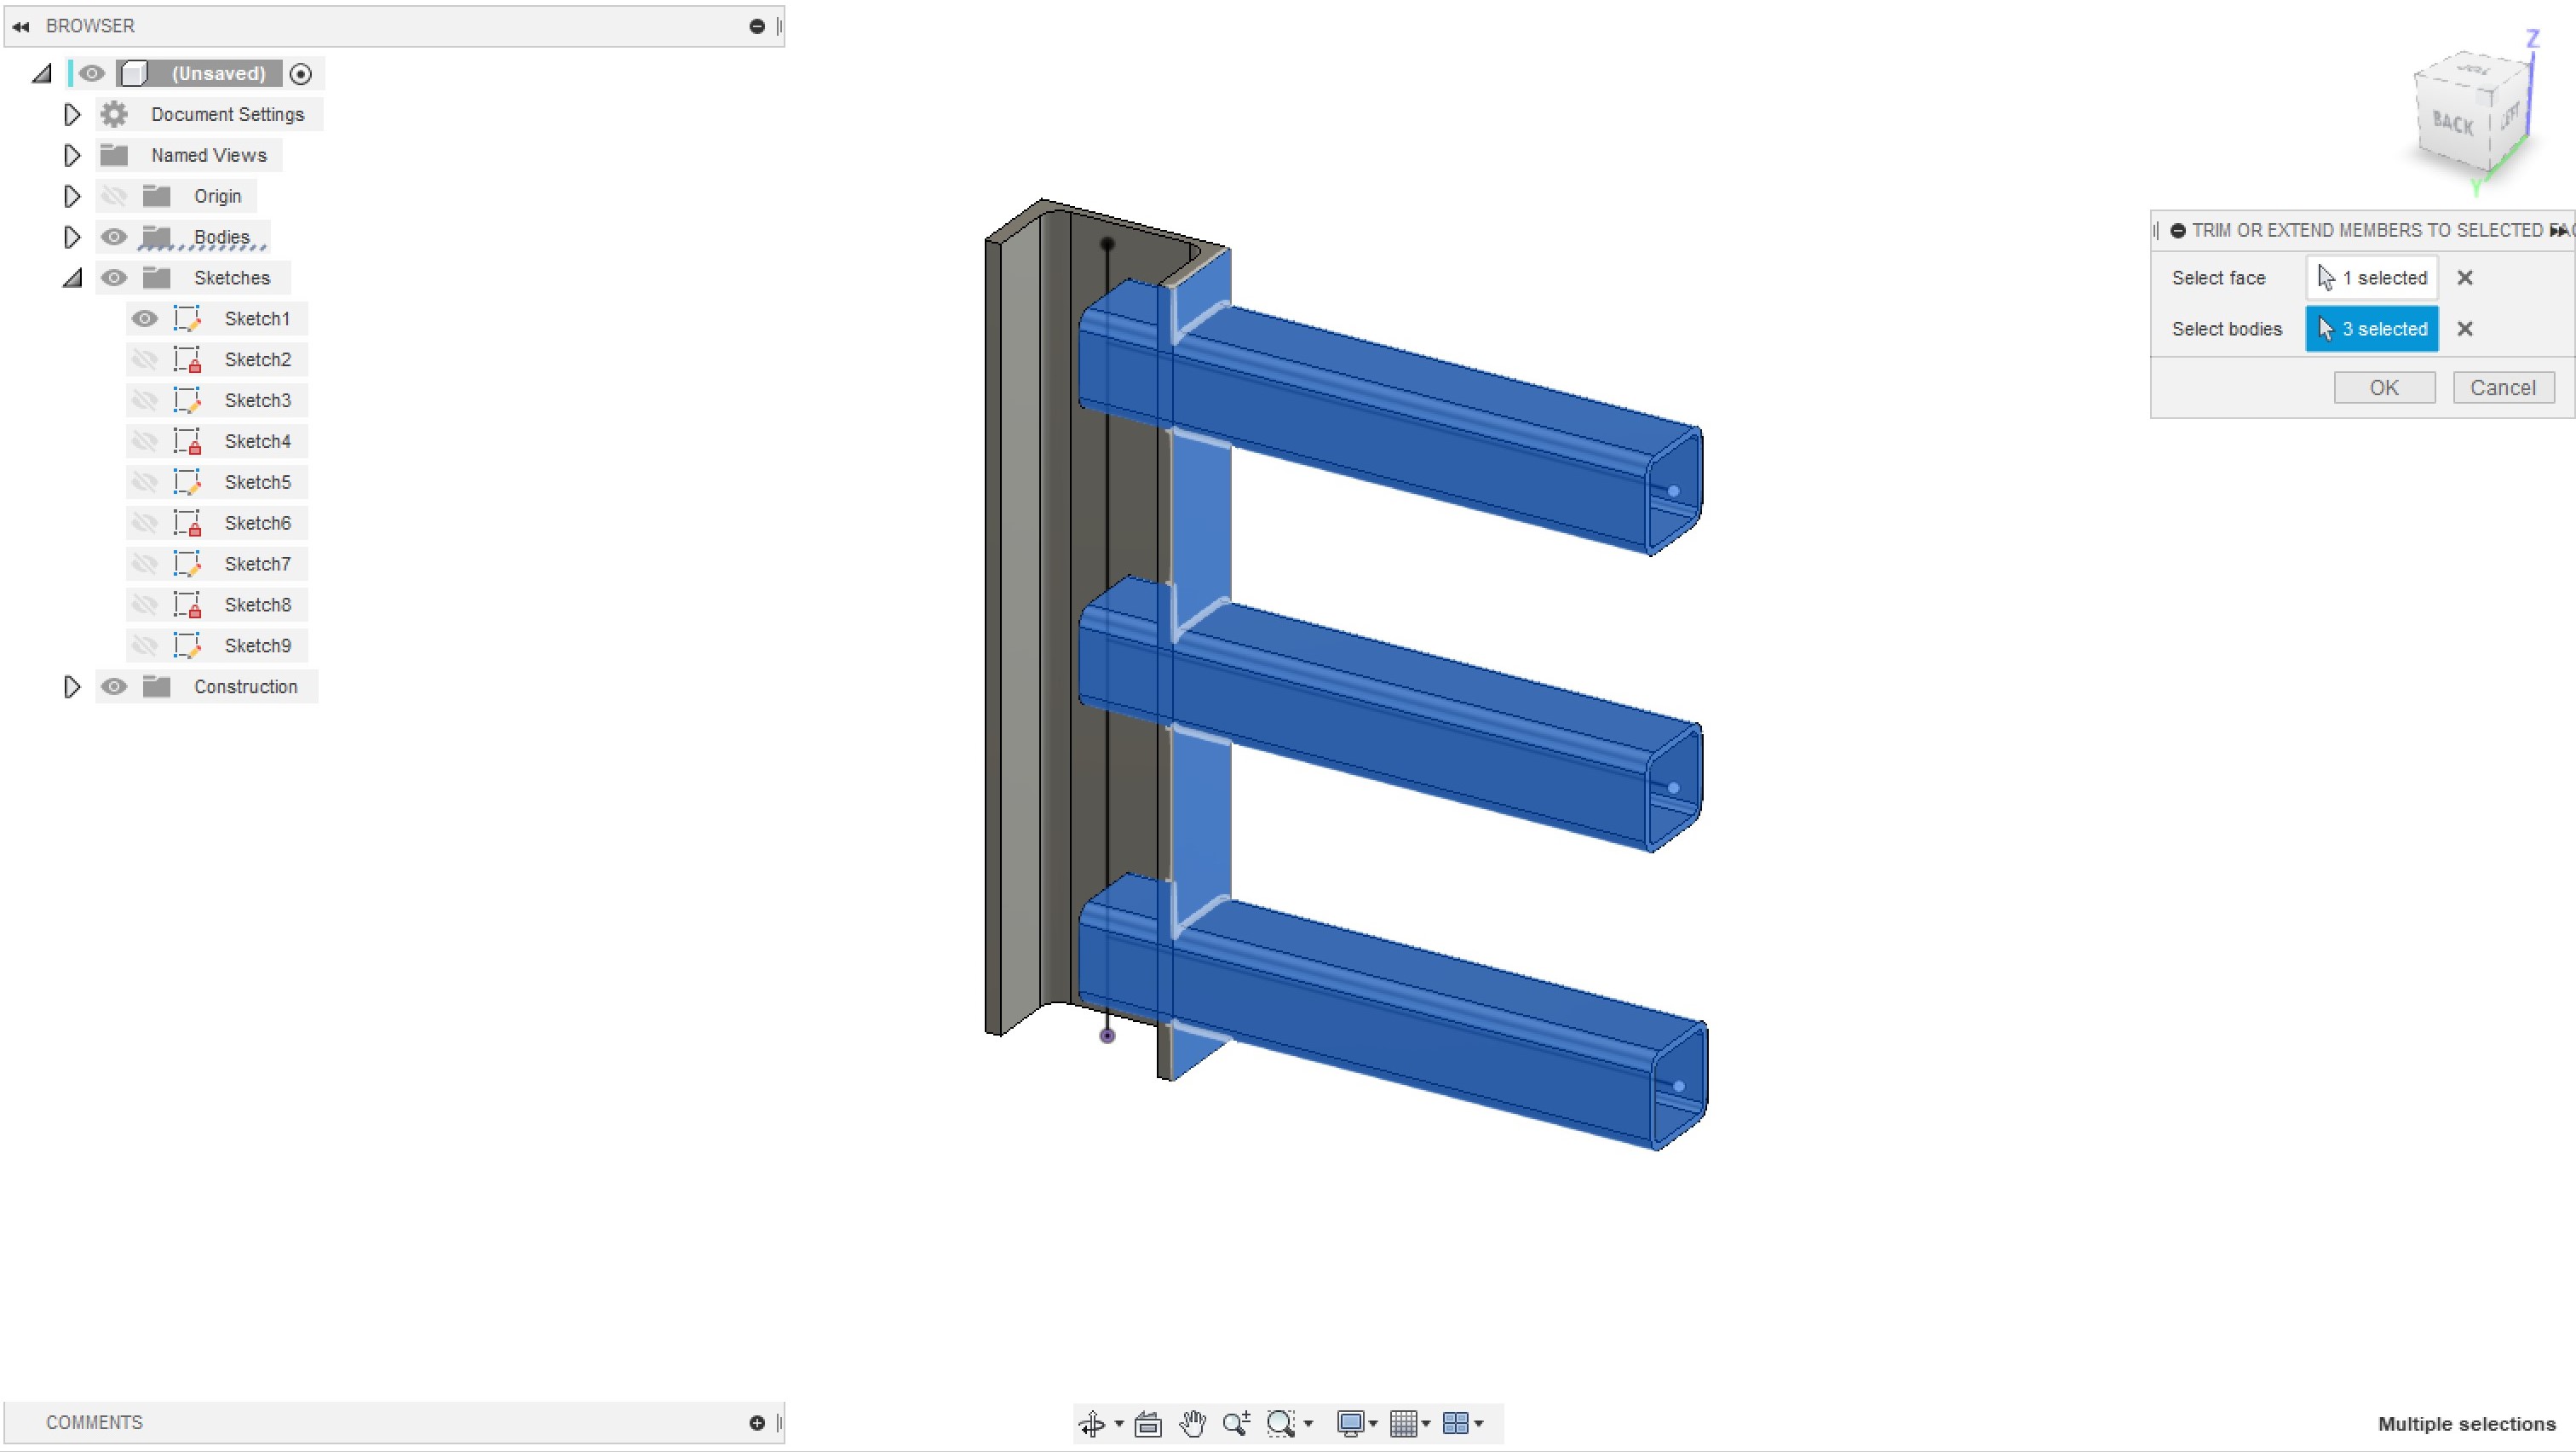Clear the Select face selection
Screen dimensions: 2576x1452
point(2465,278)
